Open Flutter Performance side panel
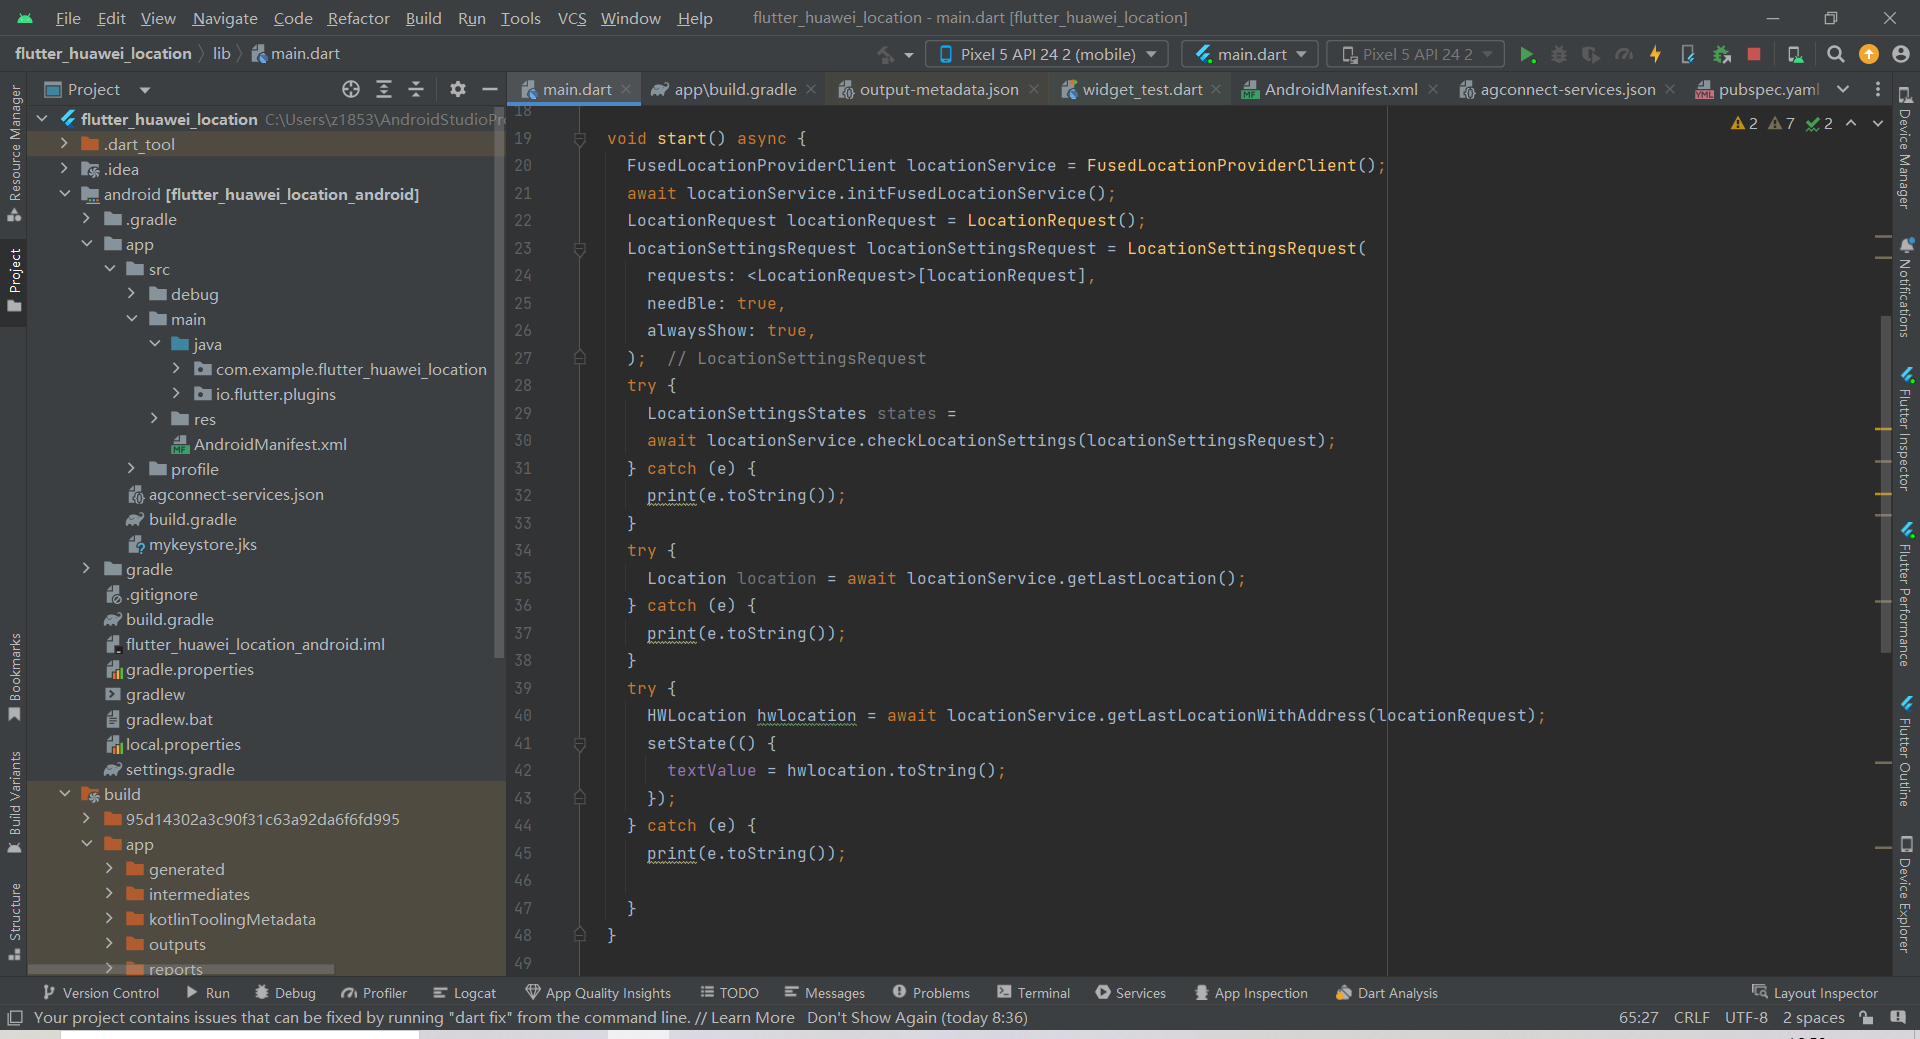Viewport: 1920px width, 1039px height. click(x=1906, y=594)
